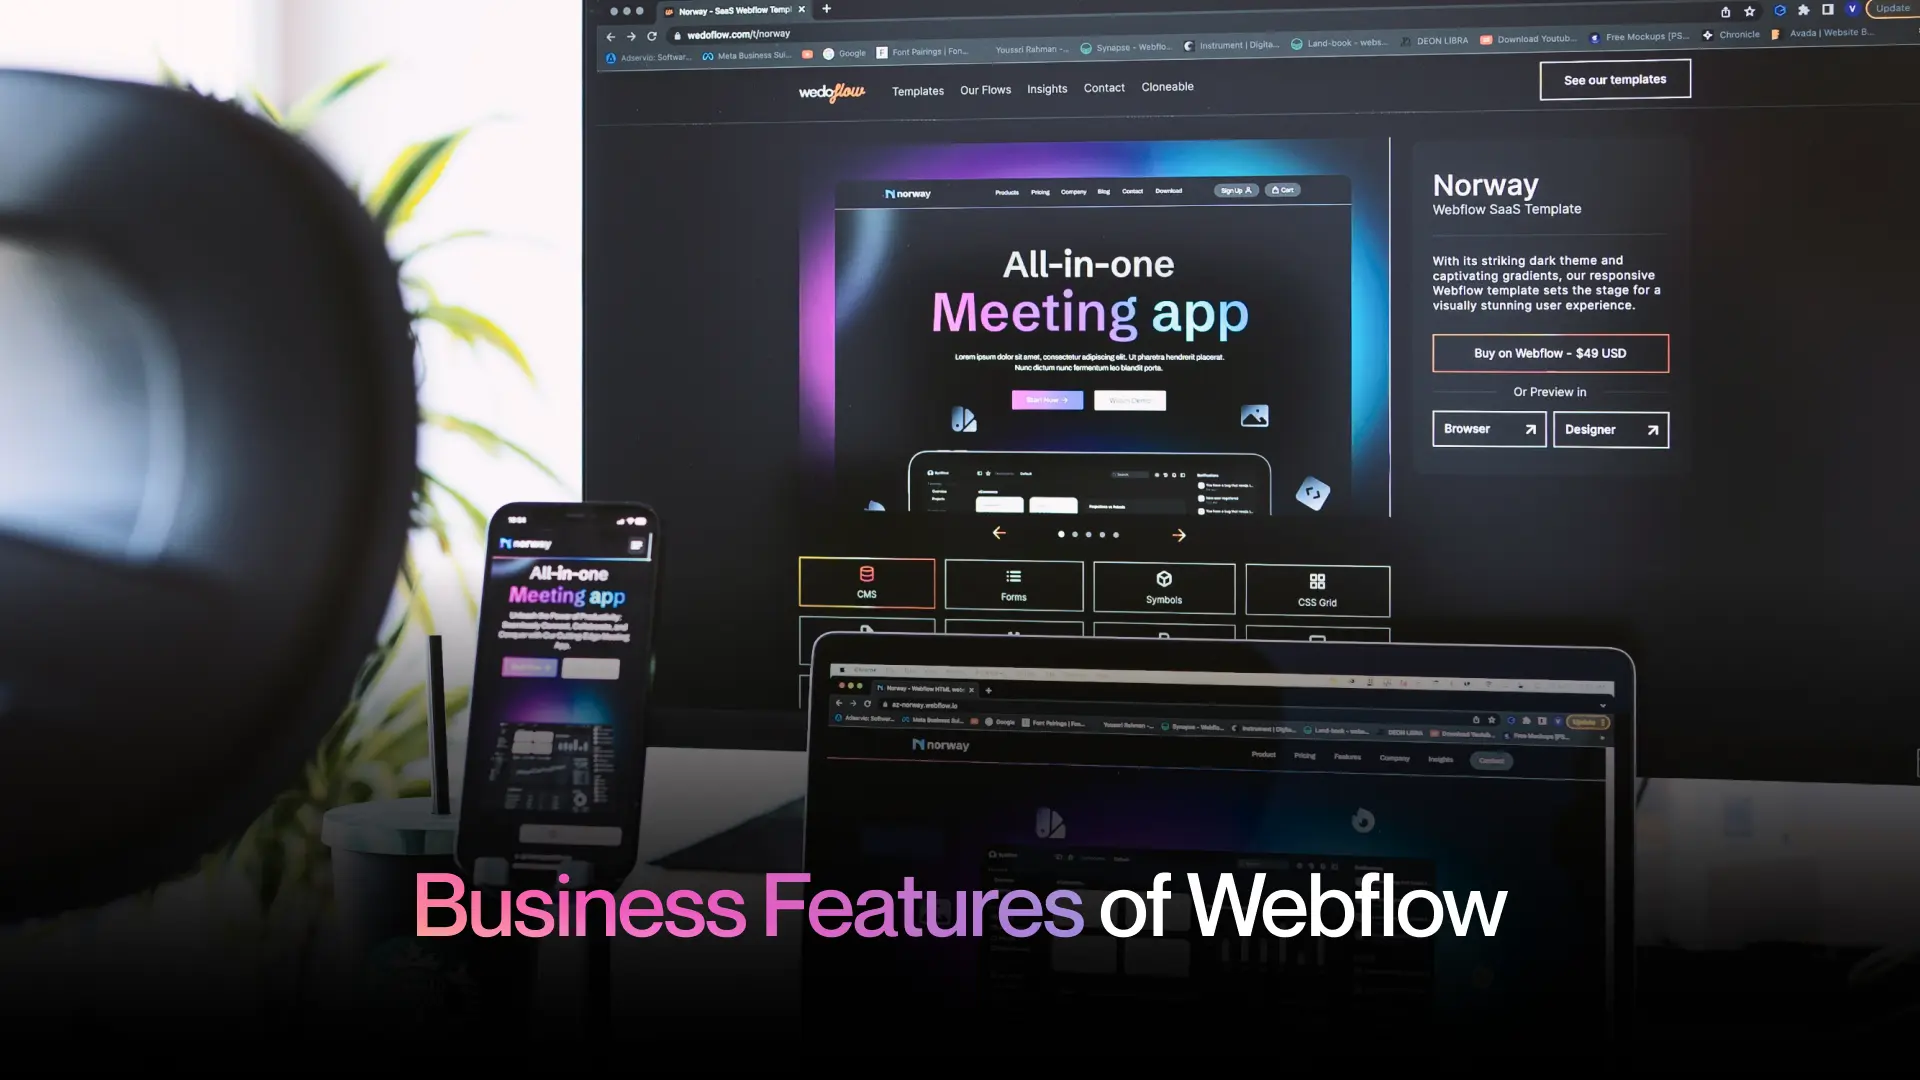Click Buy on Webflow $49 USD button
The height and width of the screenshot is (1080, 1920).
click(1549, 352)
